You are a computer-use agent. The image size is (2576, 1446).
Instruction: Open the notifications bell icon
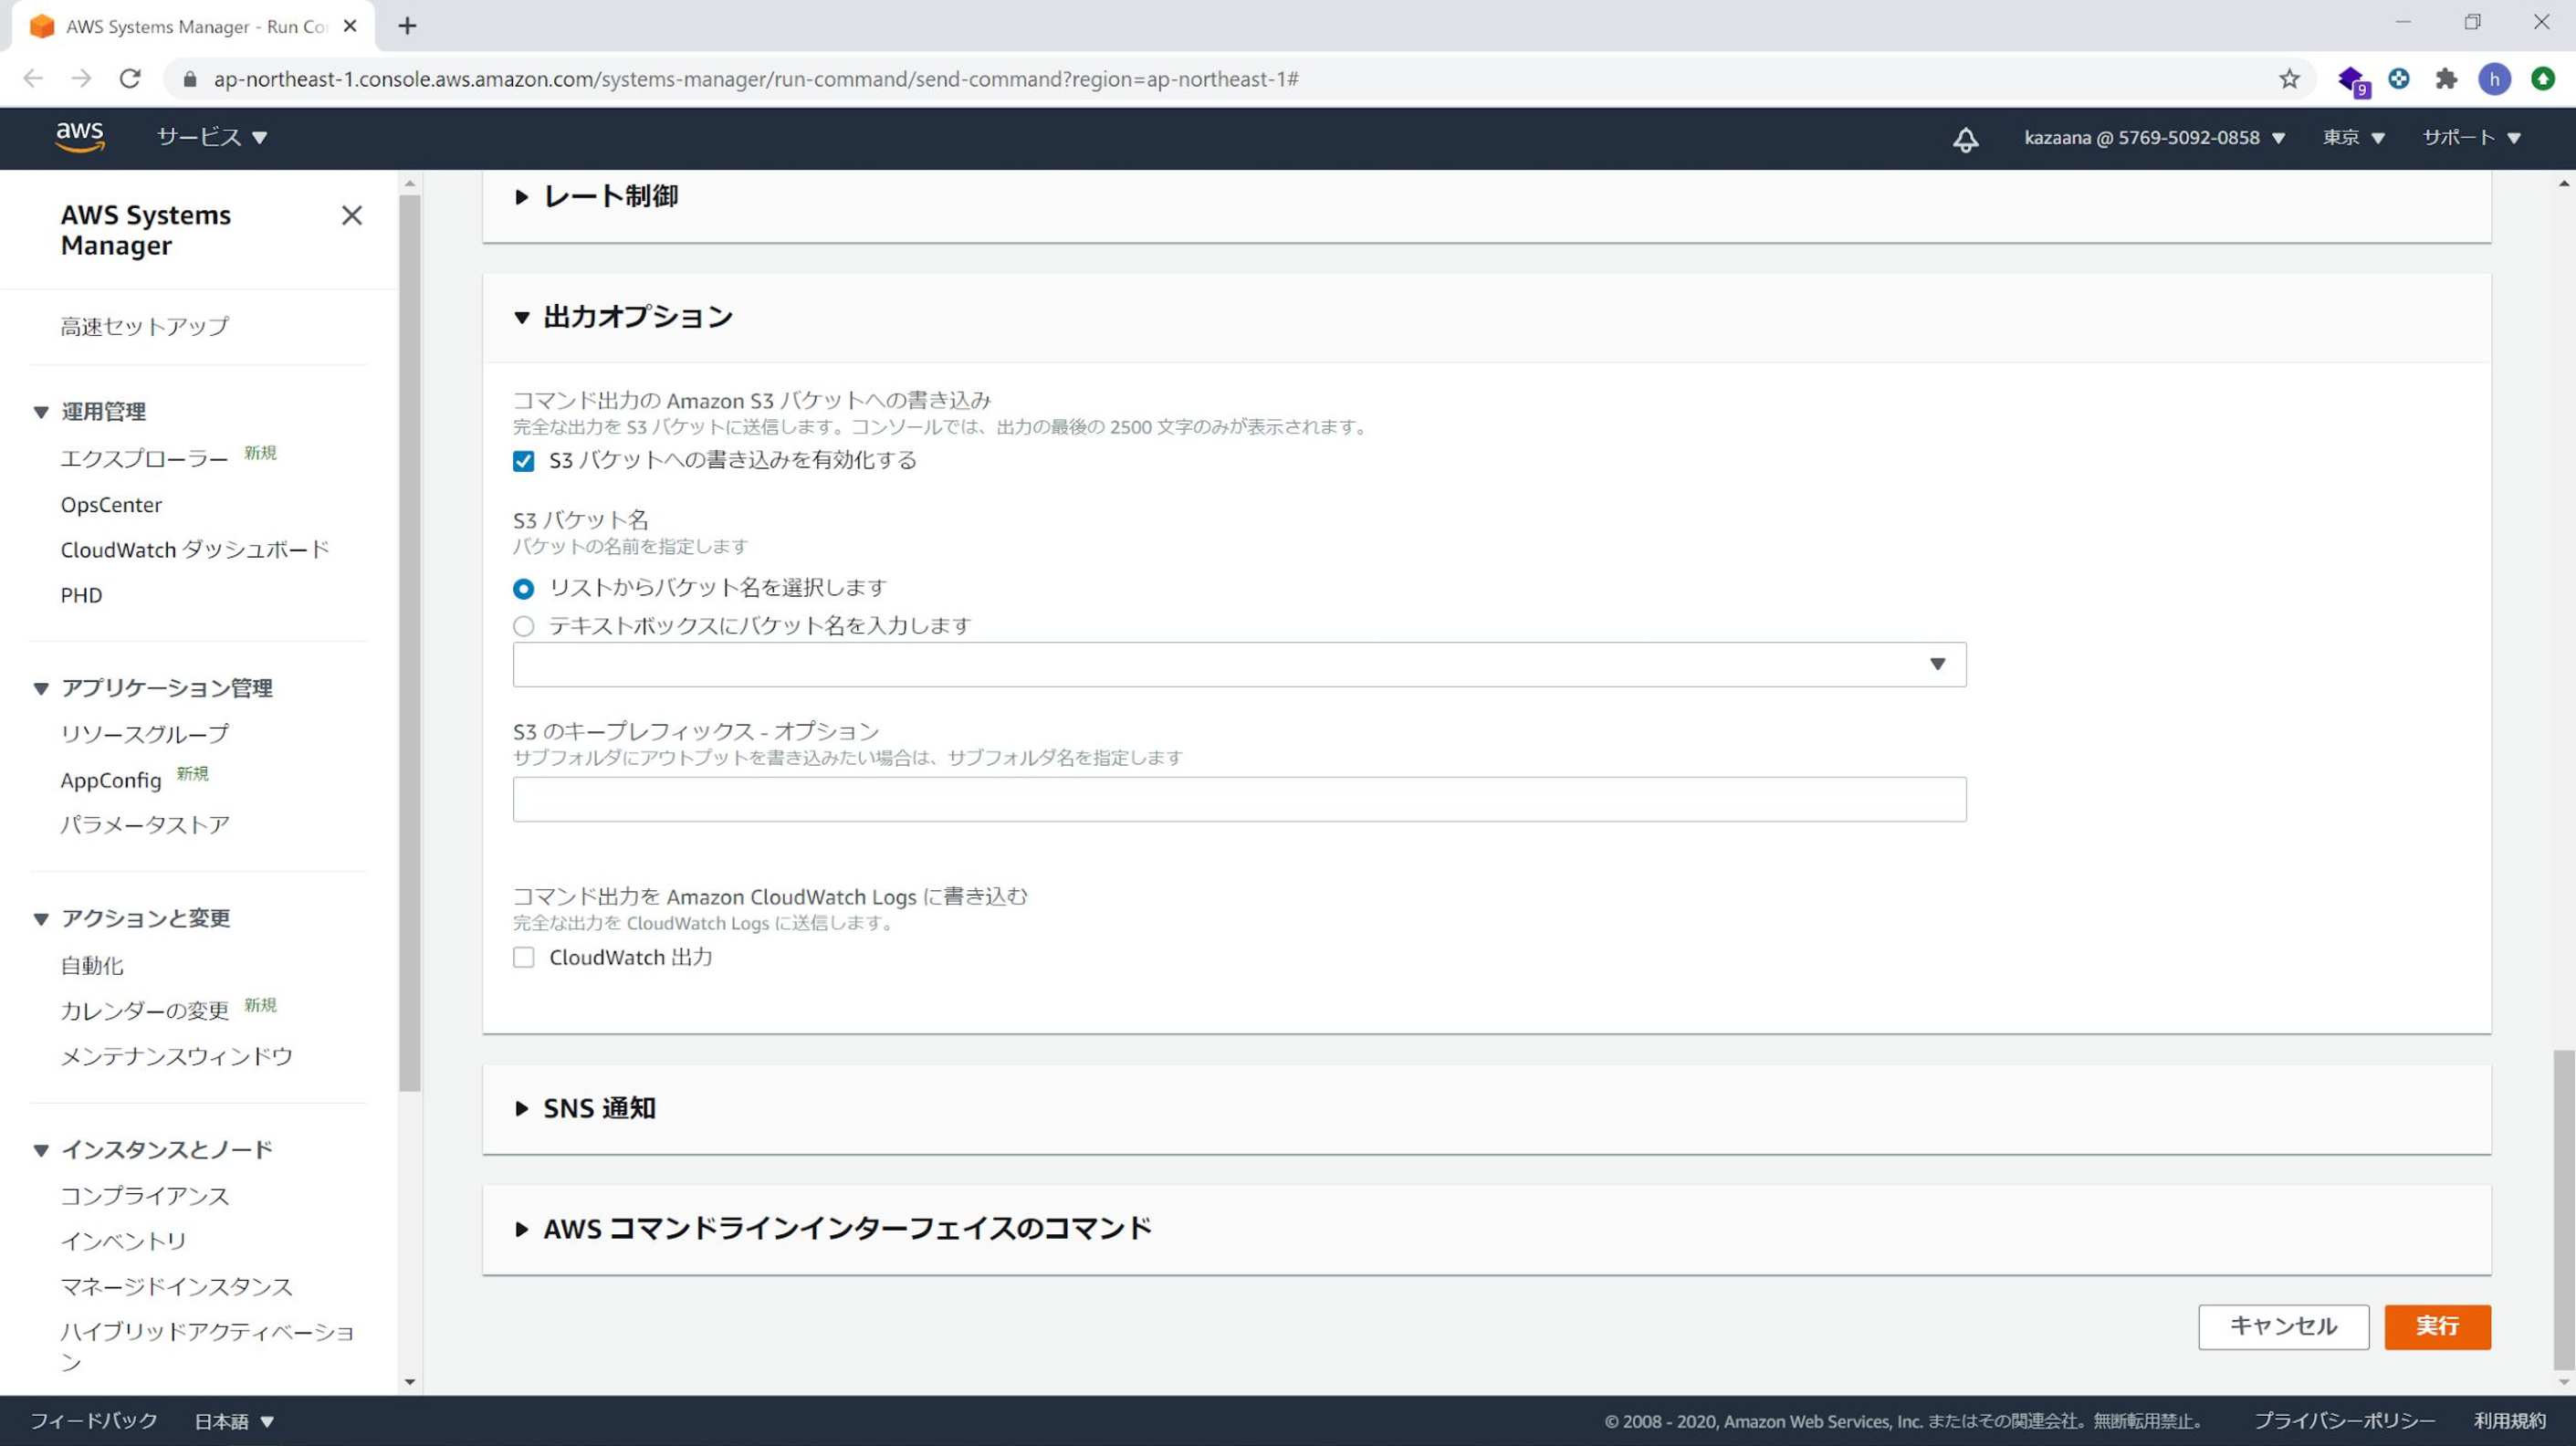point(1965,139)
